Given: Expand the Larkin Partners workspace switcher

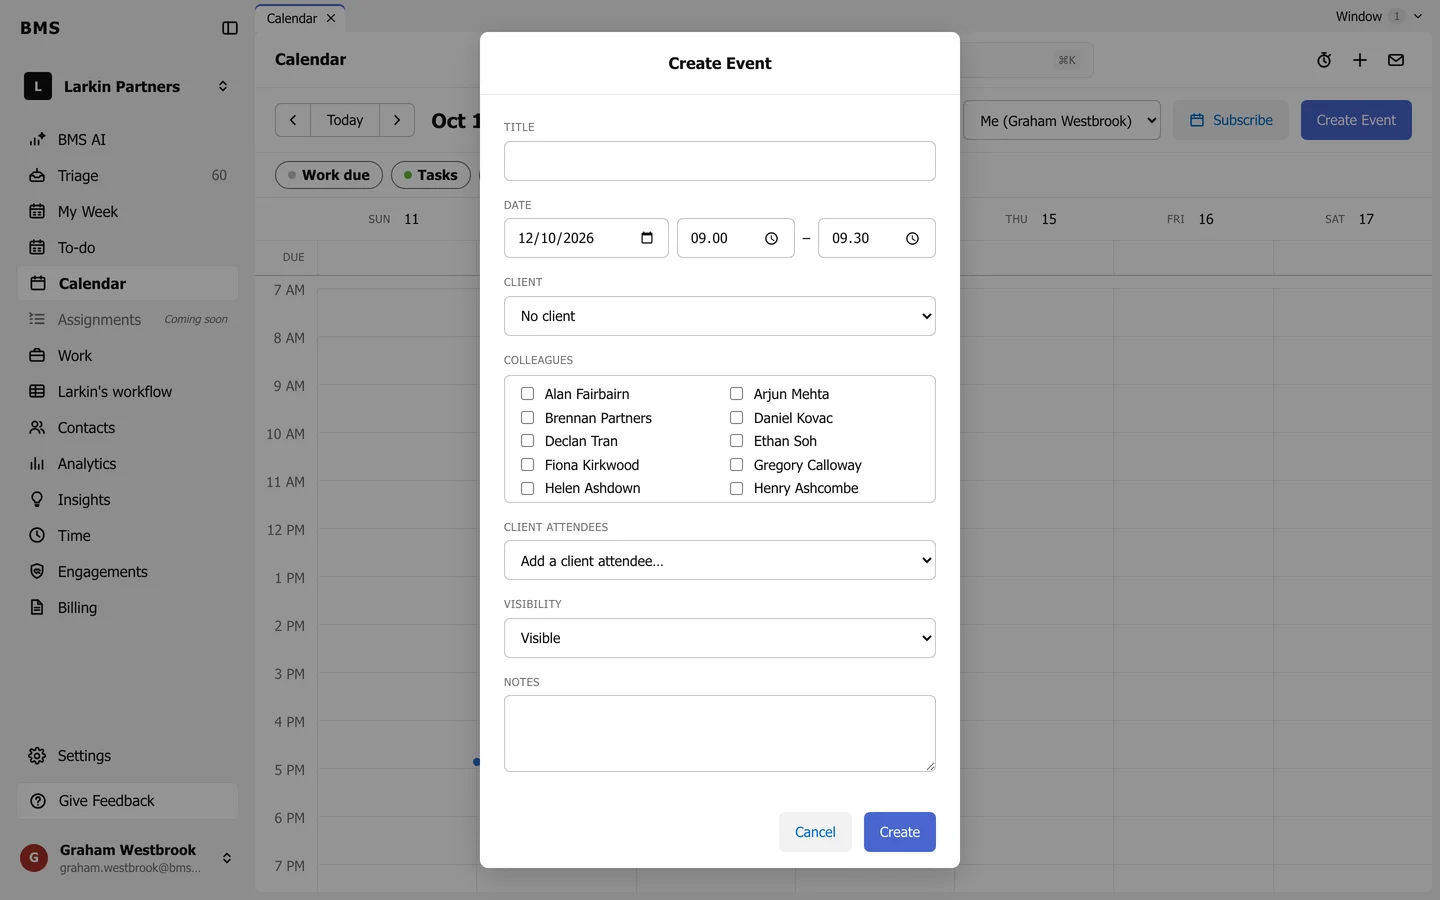Looking at the screenshot, I should pos(128,87).
